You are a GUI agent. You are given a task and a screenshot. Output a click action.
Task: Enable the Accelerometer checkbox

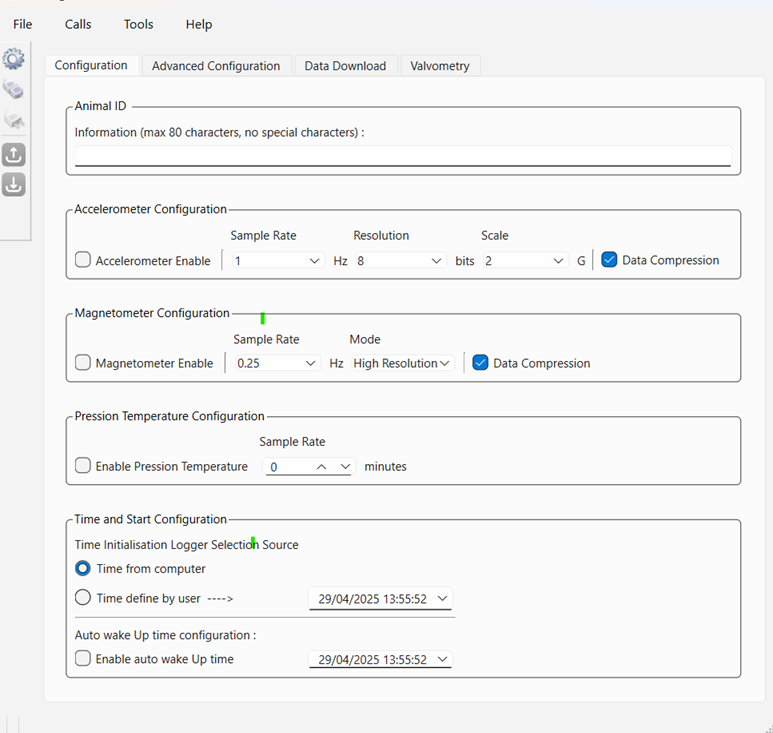(x=83, y=260)
